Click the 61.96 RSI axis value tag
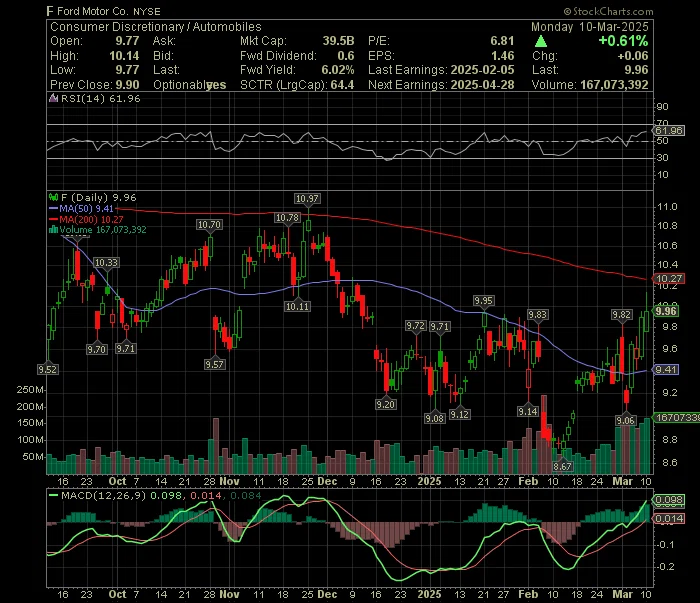 pyautogui.click(x=668, y=131)
